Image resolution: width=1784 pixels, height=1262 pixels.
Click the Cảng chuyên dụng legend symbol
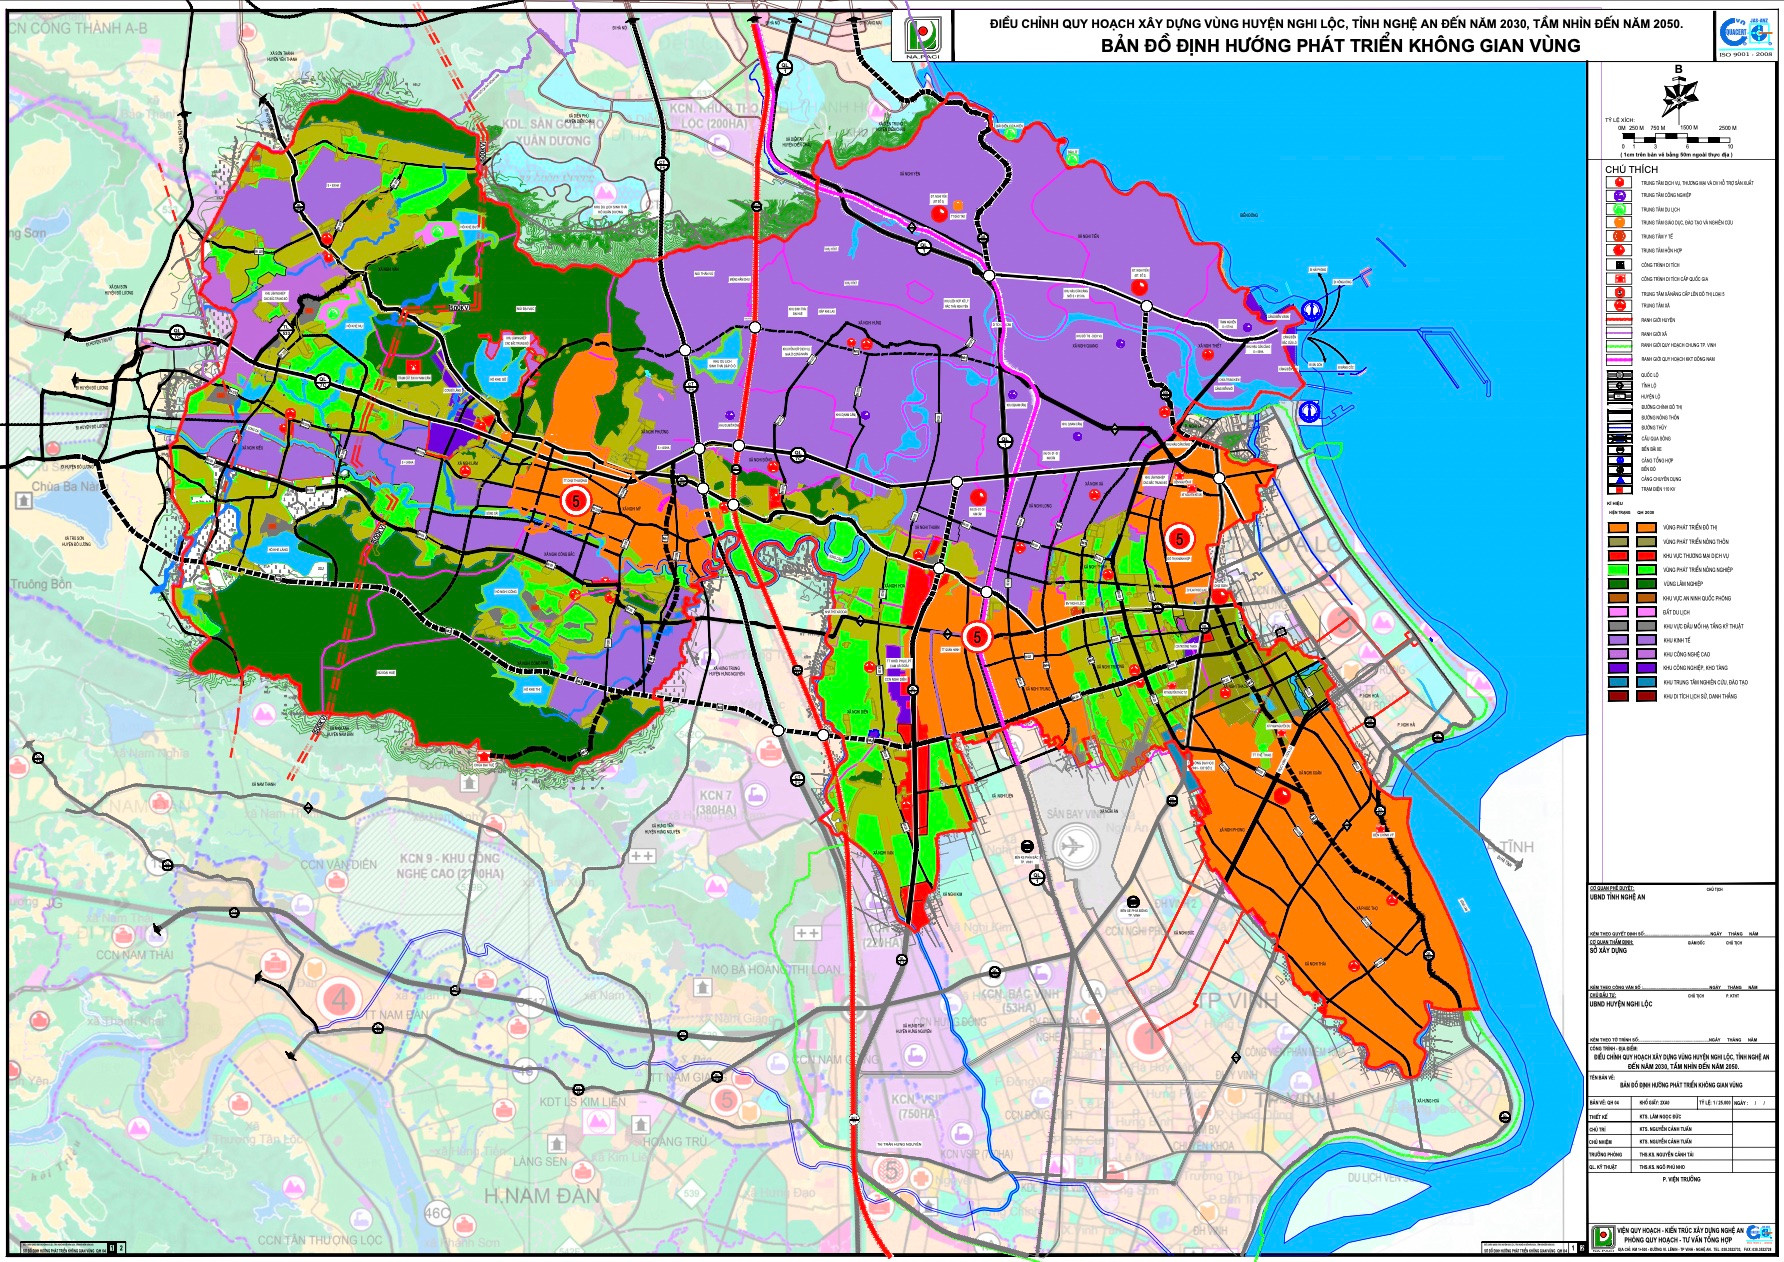[x=1619, y=479]
